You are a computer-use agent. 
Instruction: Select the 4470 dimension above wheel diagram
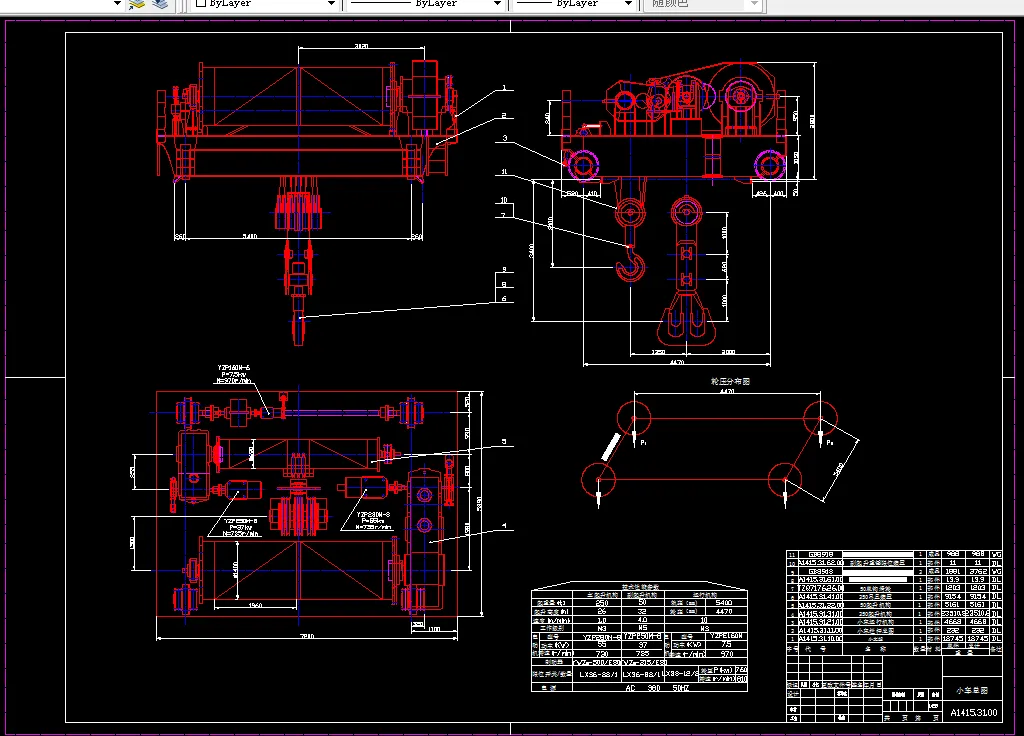pos(727,391)
